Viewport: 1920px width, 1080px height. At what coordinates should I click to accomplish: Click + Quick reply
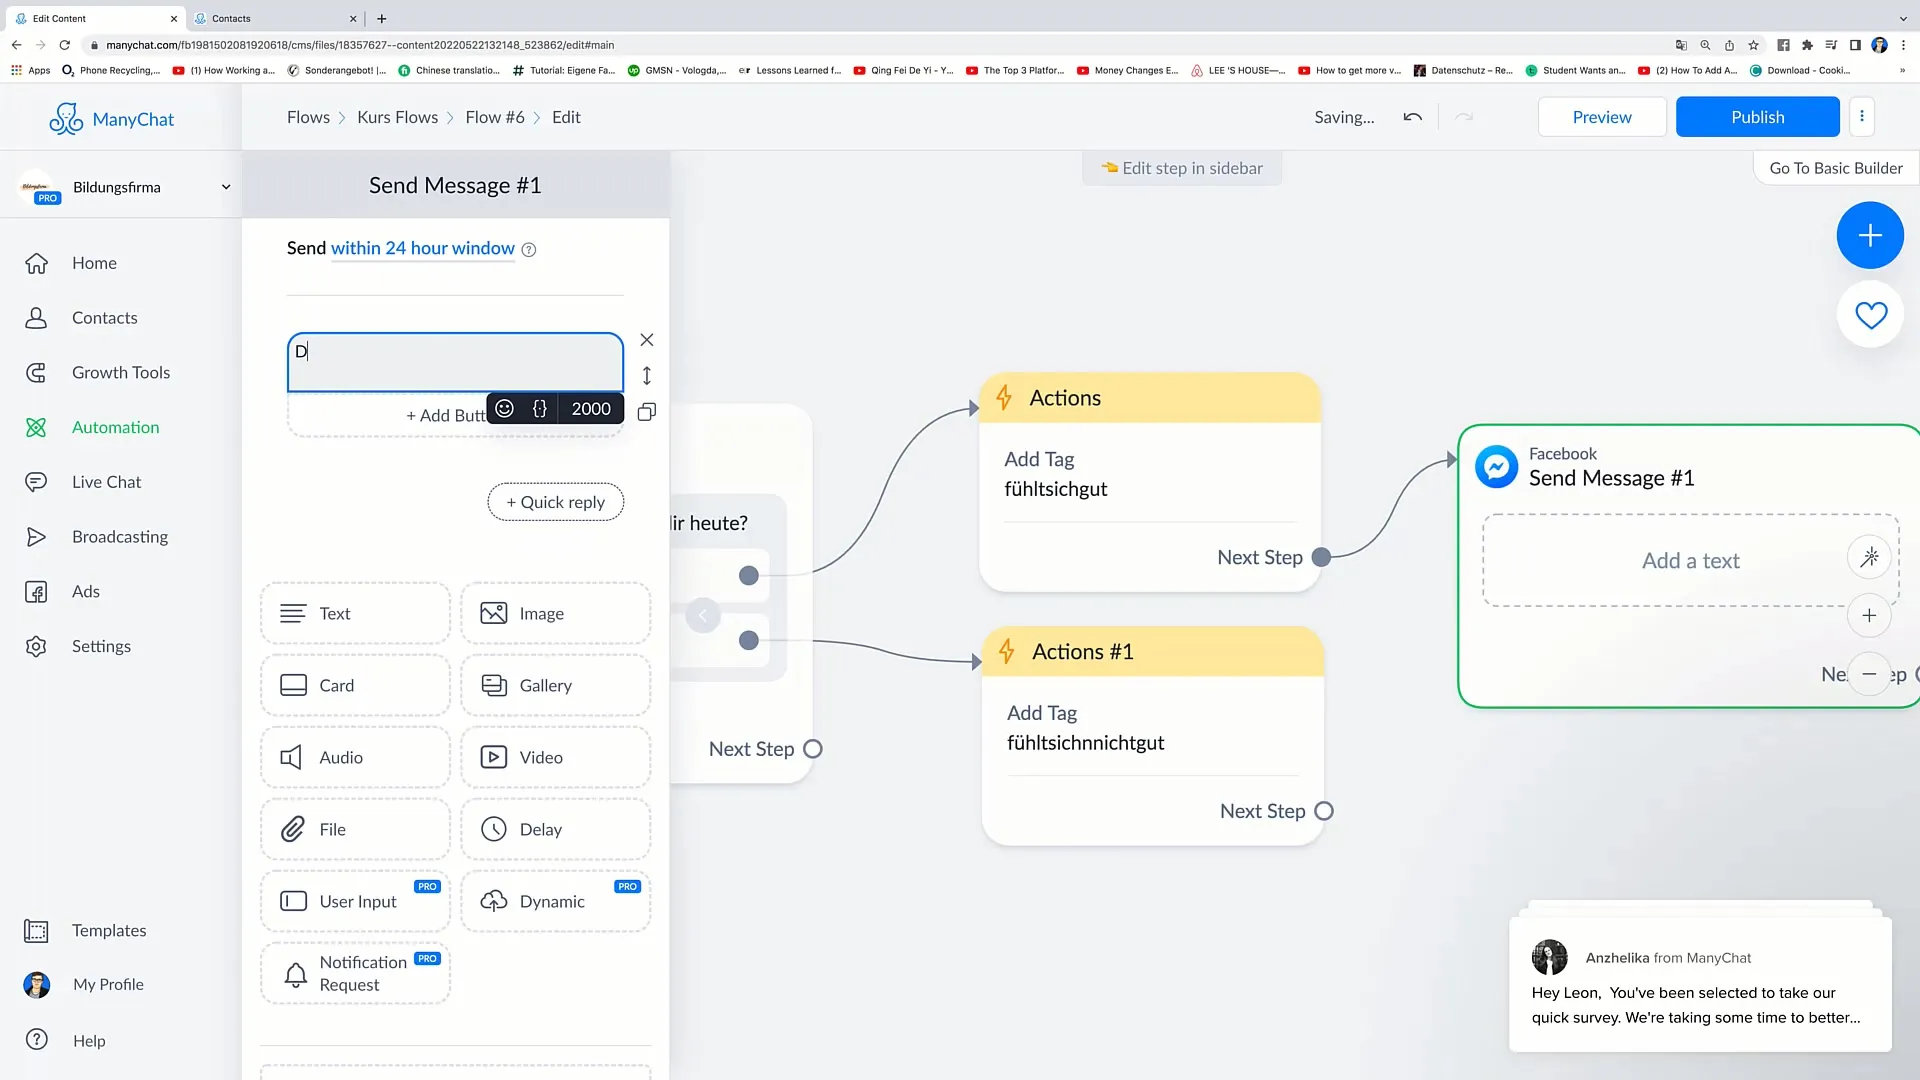tap(555, 502)
